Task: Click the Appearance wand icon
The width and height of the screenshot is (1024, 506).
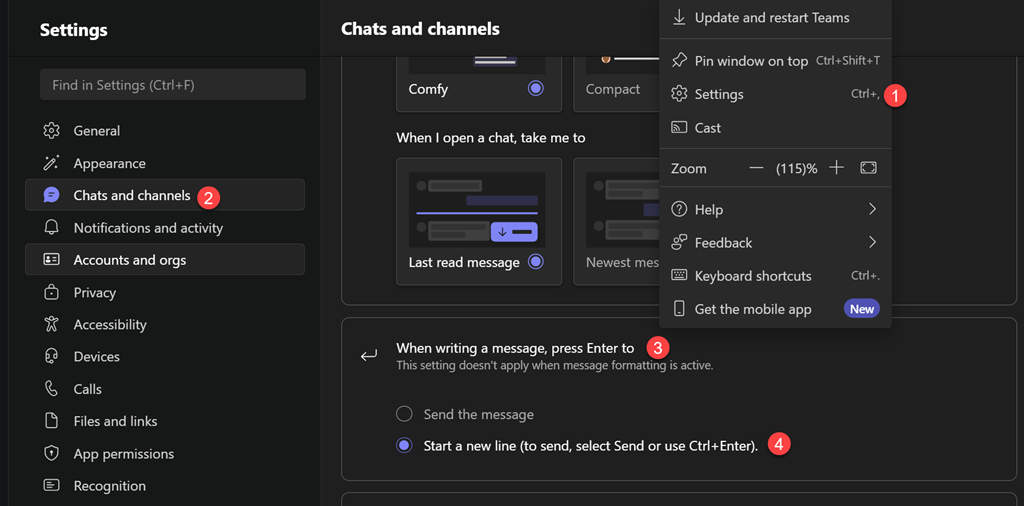Action: coord(52,163)
